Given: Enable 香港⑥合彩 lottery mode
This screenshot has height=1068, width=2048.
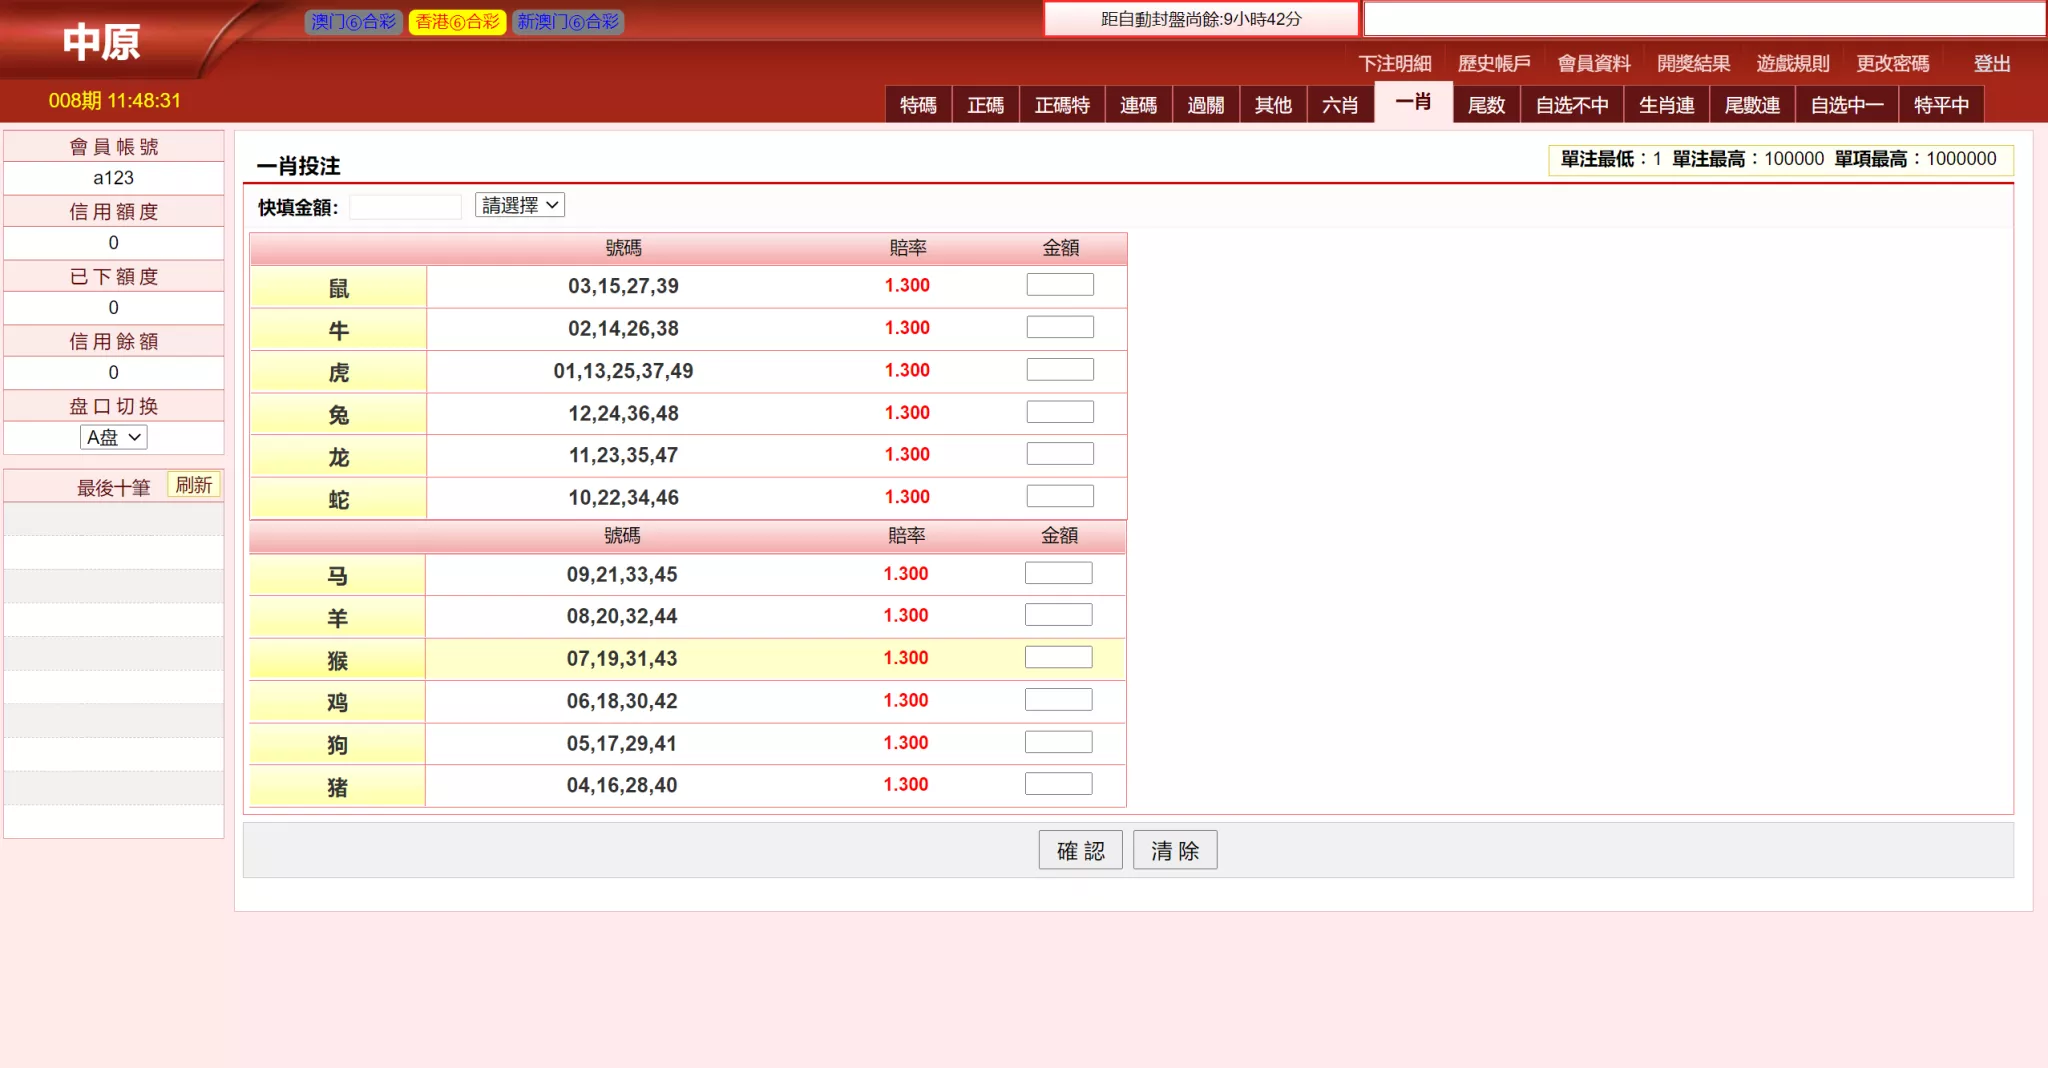Looking at the screenshot, I should point(458,21).
